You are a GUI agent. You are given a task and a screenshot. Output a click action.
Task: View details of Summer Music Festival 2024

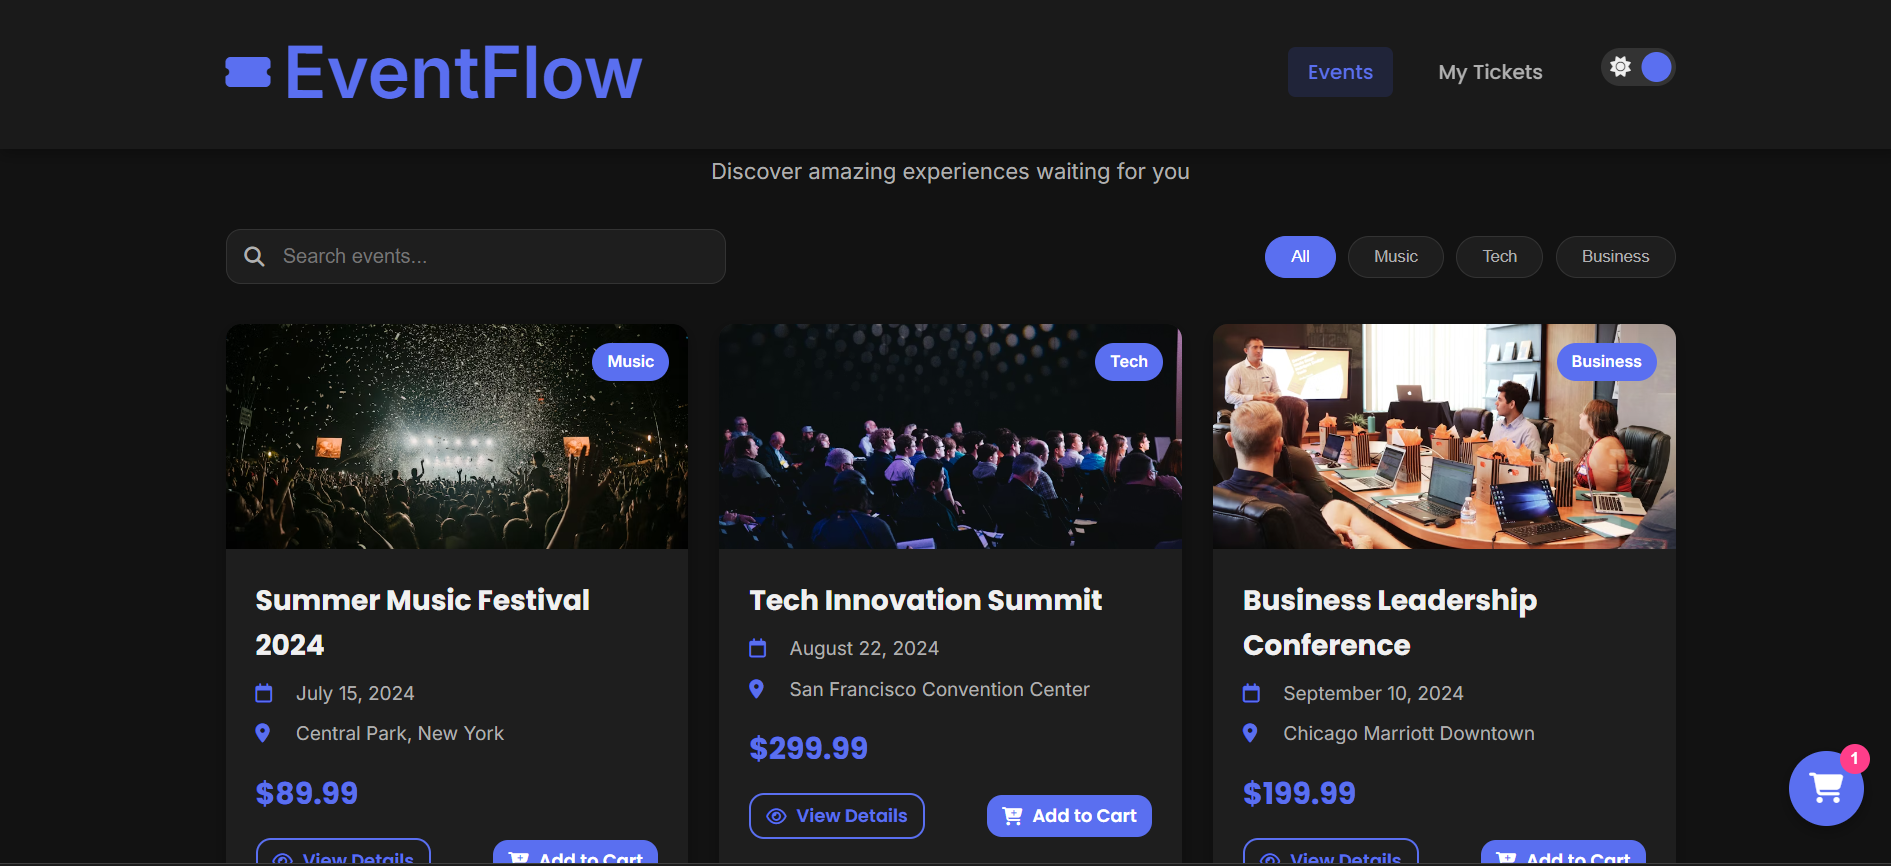343,858
